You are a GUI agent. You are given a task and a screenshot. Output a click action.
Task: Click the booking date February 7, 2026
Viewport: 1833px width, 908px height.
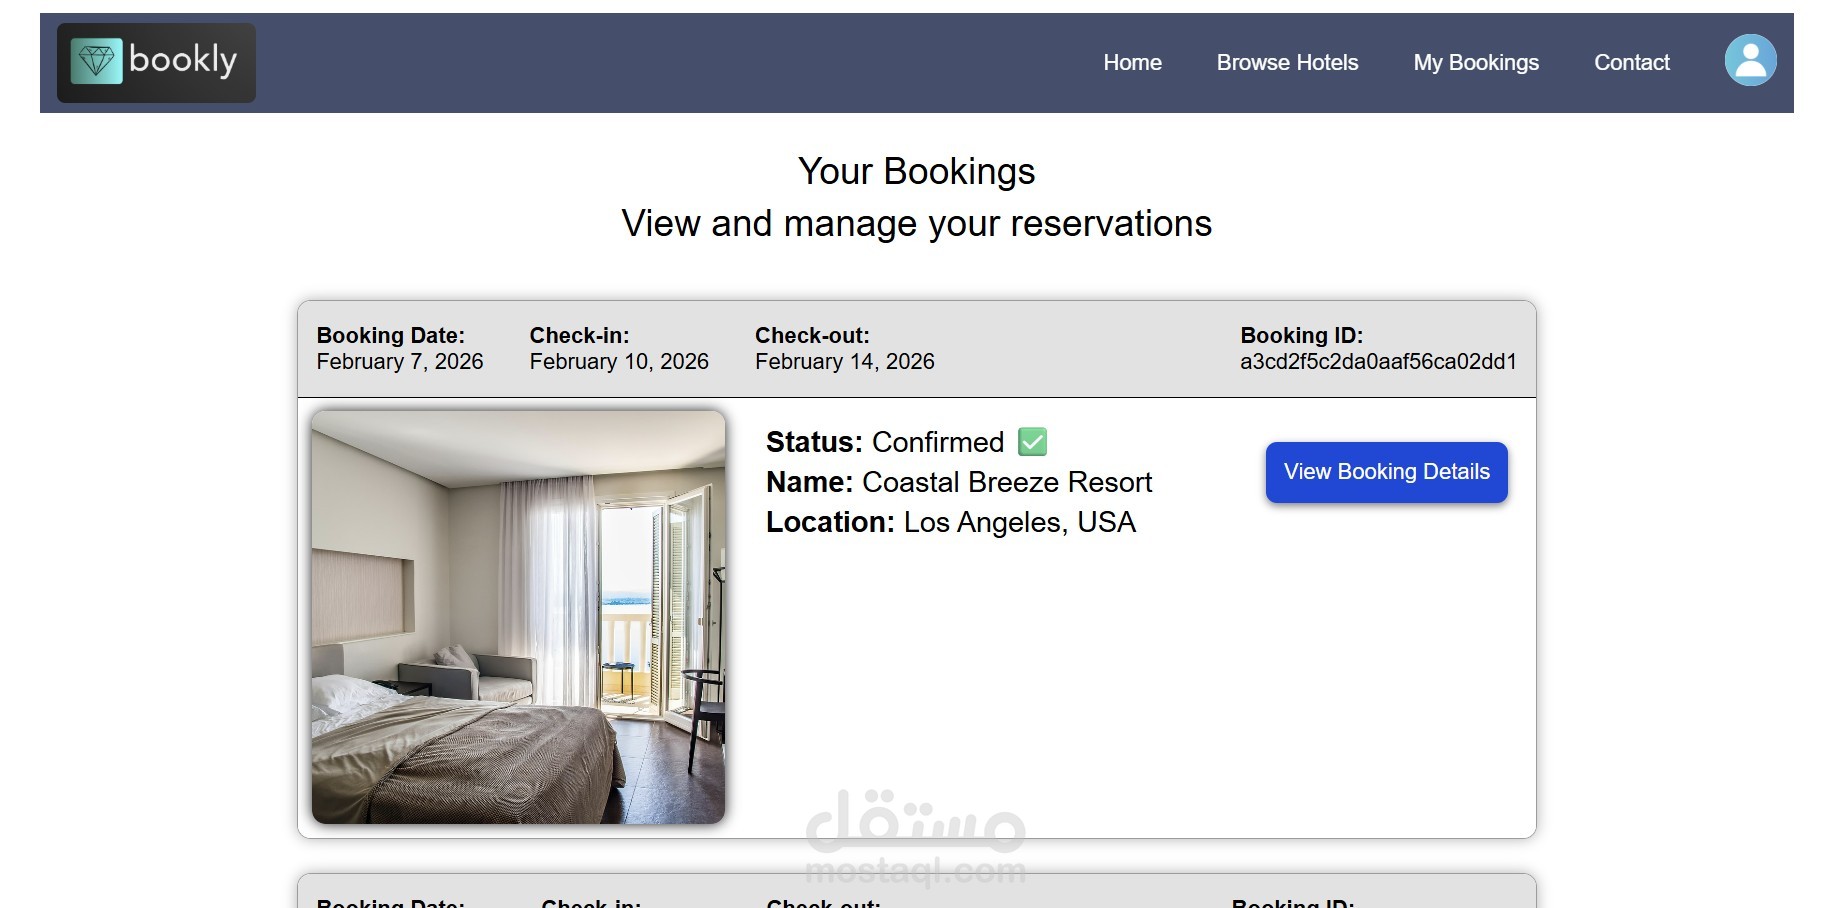click(x=400, y=362)
